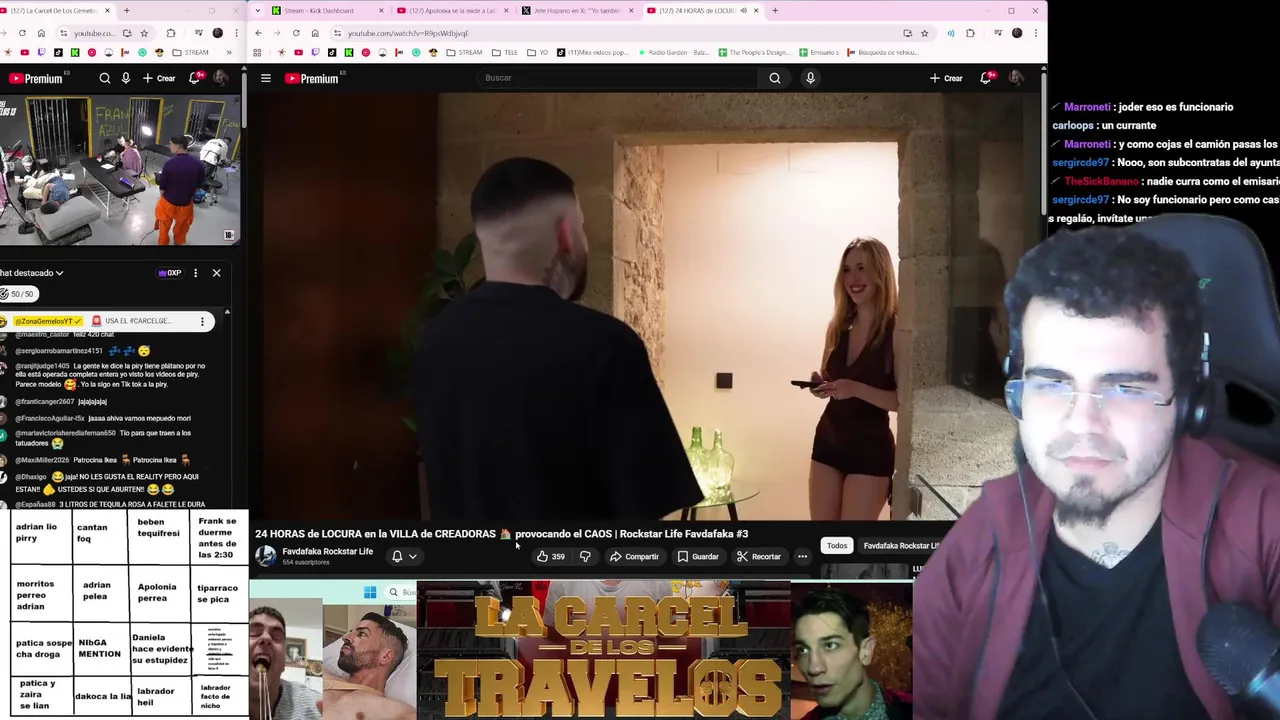Expand tab search chevron in right browser
This screenshot has width=1280, height=720.
tap(258, 10)
